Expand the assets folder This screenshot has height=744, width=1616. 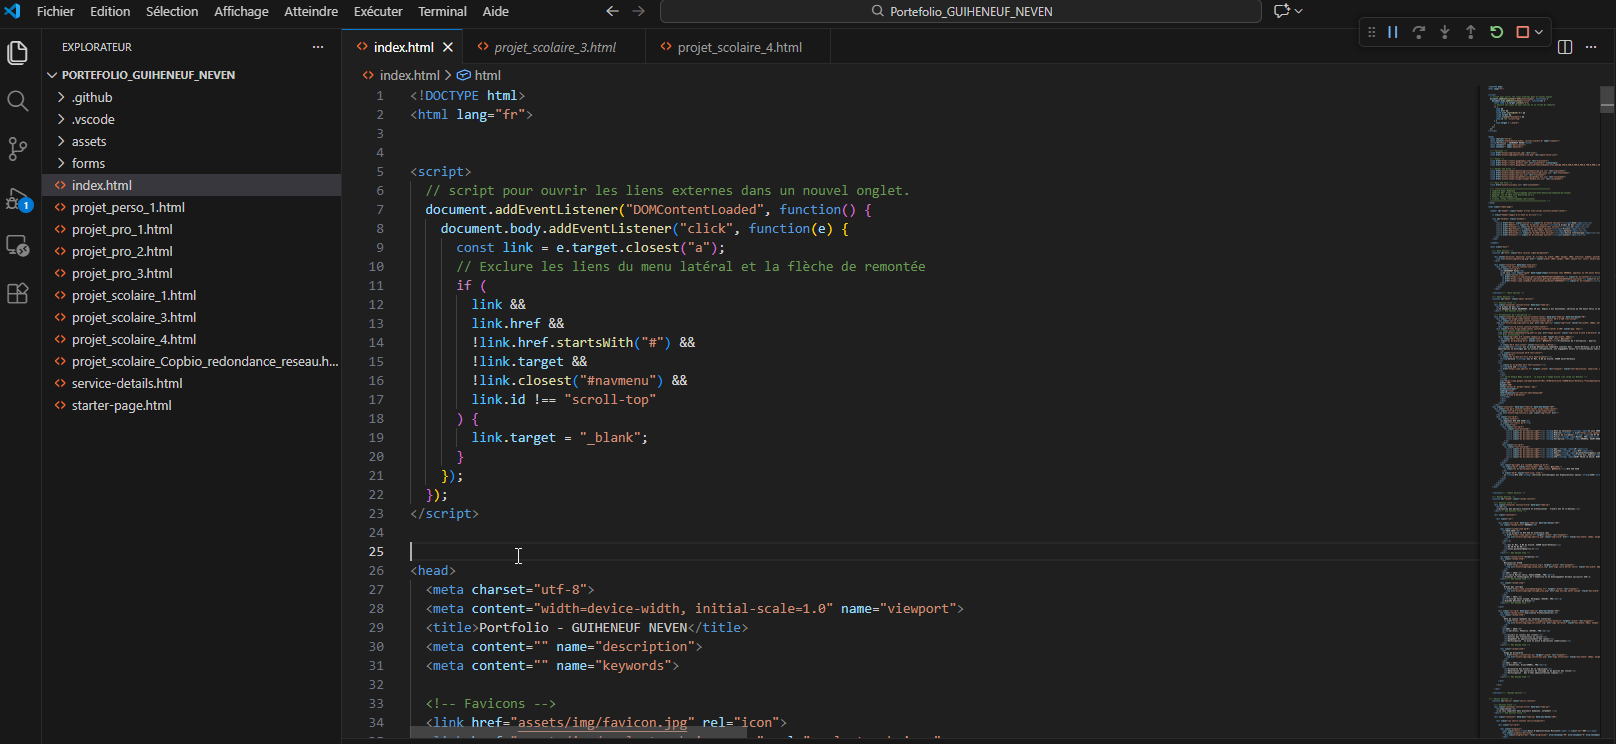point(88,141)
